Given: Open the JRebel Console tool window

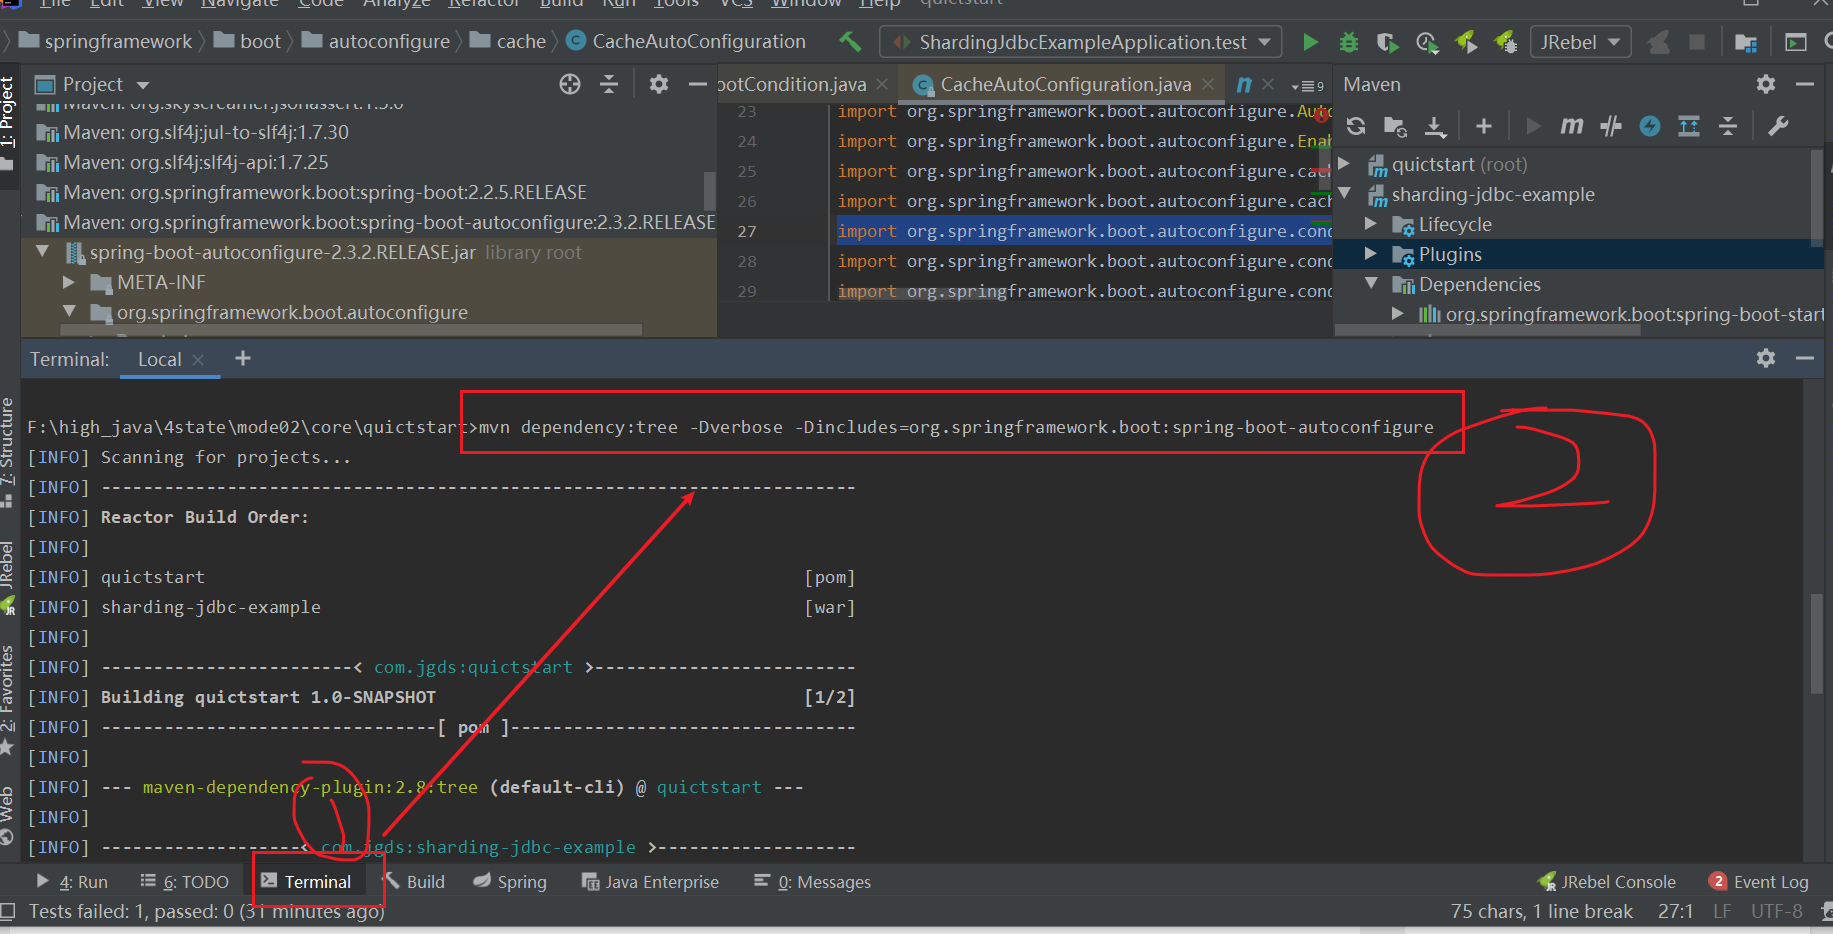Looking at the screenshot, I should (x=1606, y=881).
